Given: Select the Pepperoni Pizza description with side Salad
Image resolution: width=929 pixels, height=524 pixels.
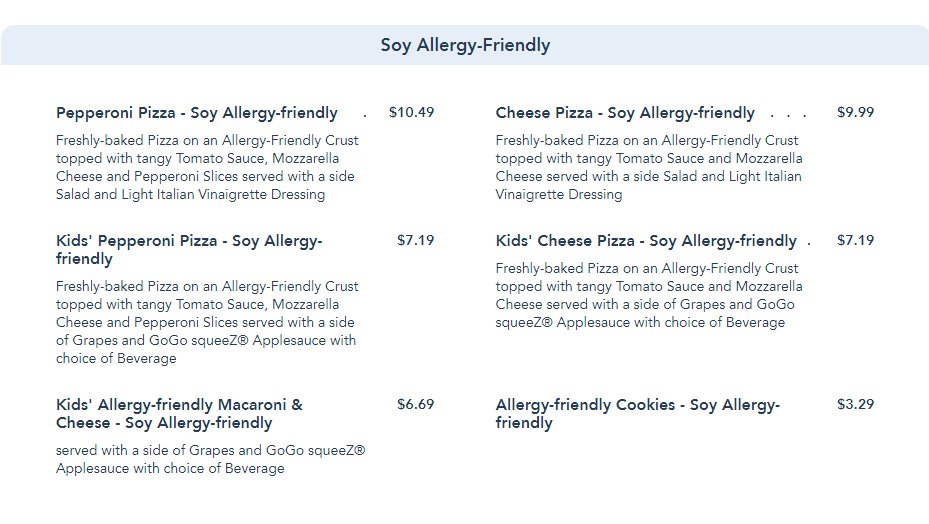Looking at the screenshot, I should coord(207,167).
